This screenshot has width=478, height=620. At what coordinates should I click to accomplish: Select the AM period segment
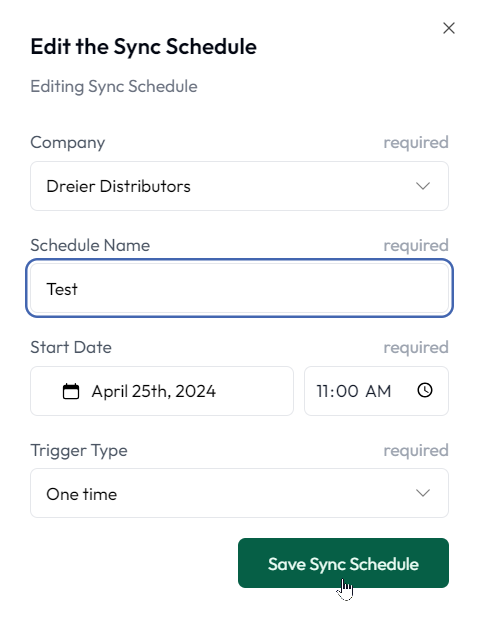378,391
